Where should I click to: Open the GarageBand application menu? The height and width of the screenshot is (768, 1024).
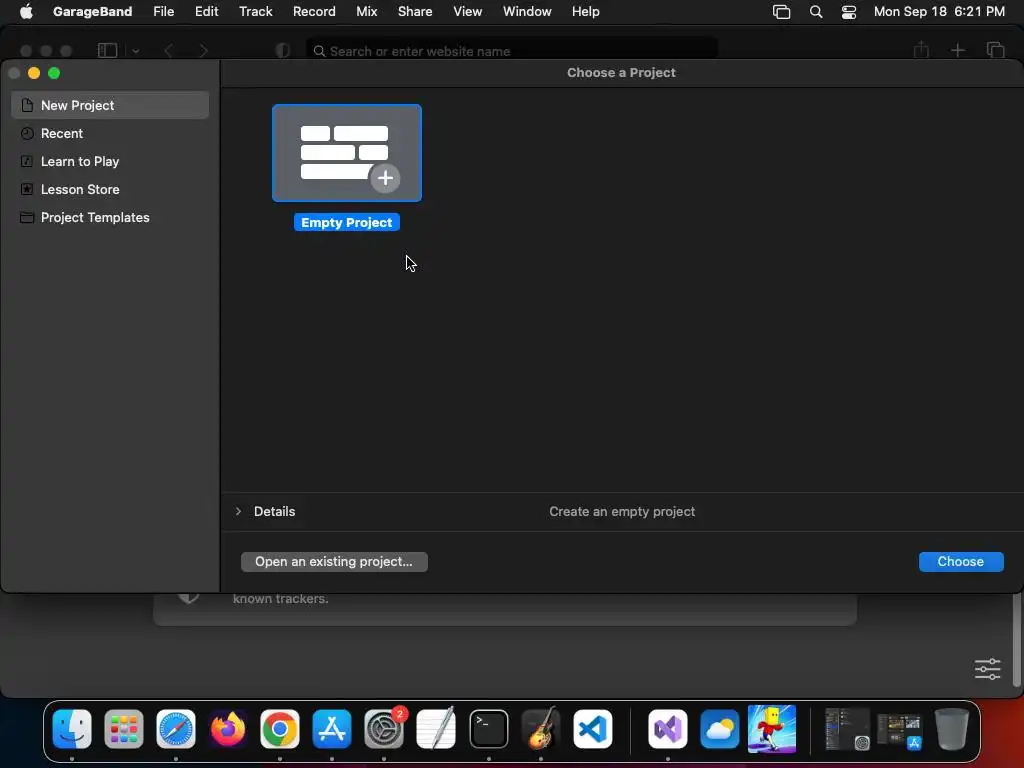[92, 11]
